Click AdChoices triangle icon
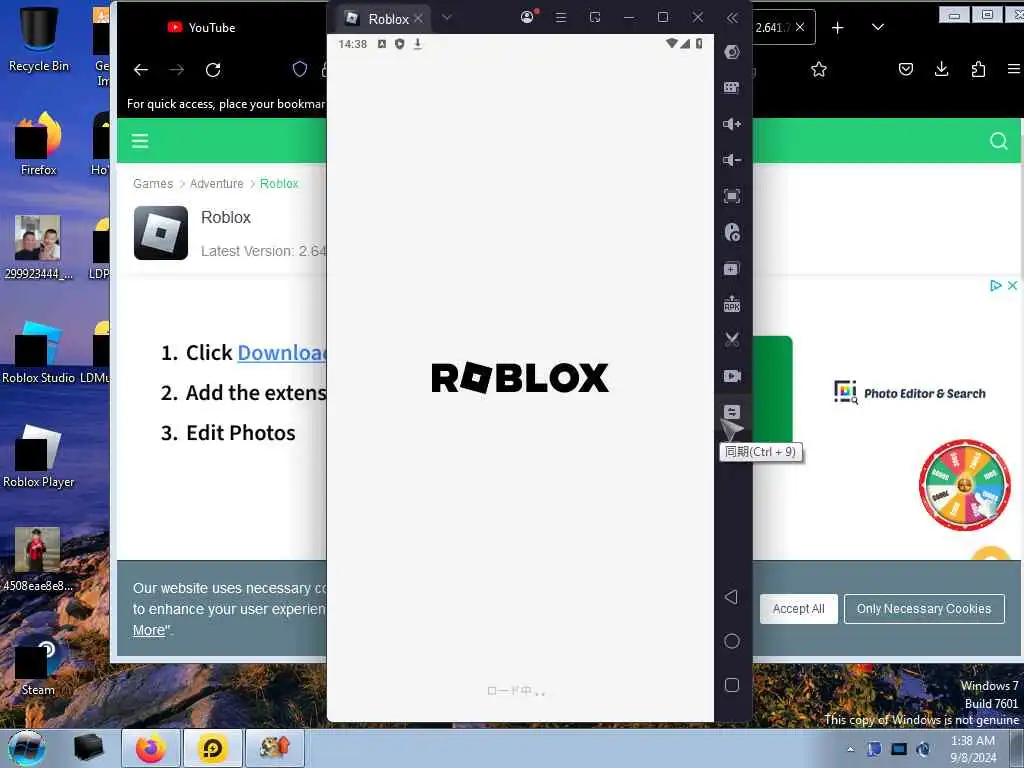The width and height of the screenshot is (1024, 768). [995, 285]
